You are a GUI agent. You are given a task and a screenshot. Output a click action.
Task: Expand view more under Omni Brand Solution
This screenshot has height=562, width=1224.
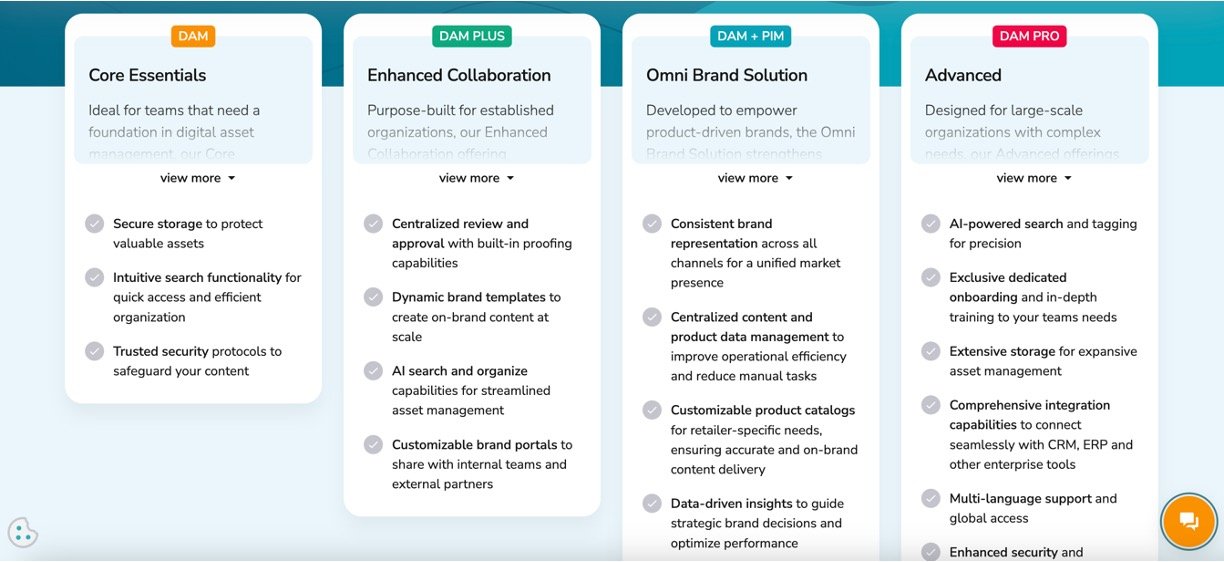tap(755, 178)
